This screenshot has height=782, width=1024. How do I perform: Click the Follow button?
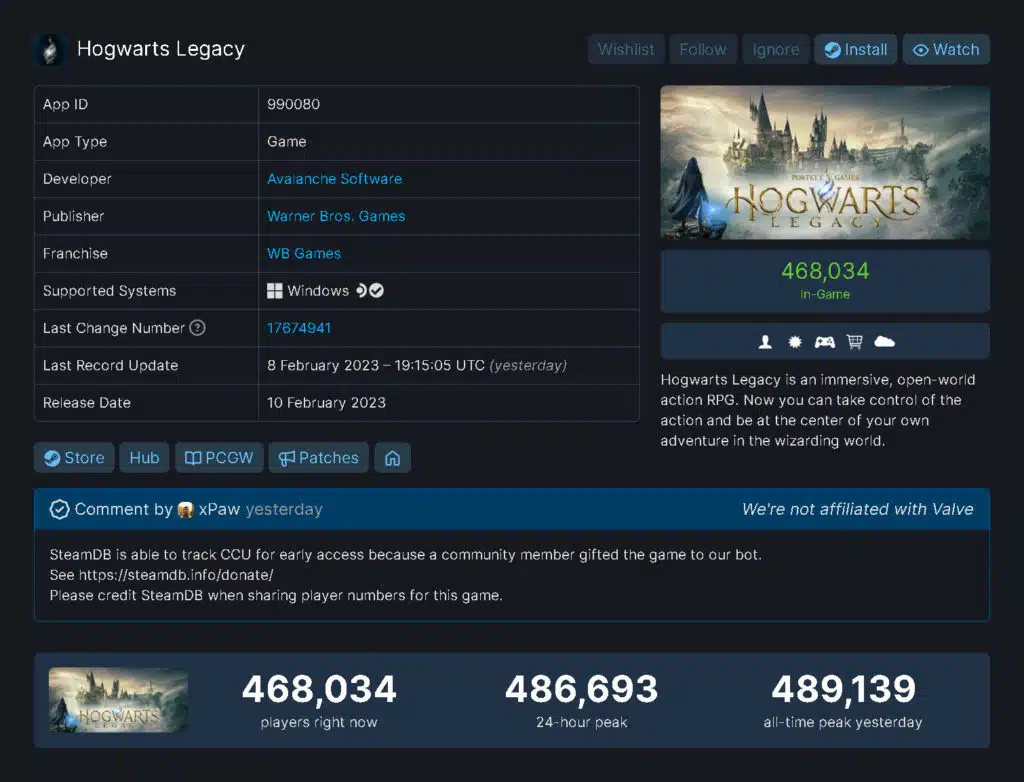point(703,50)
